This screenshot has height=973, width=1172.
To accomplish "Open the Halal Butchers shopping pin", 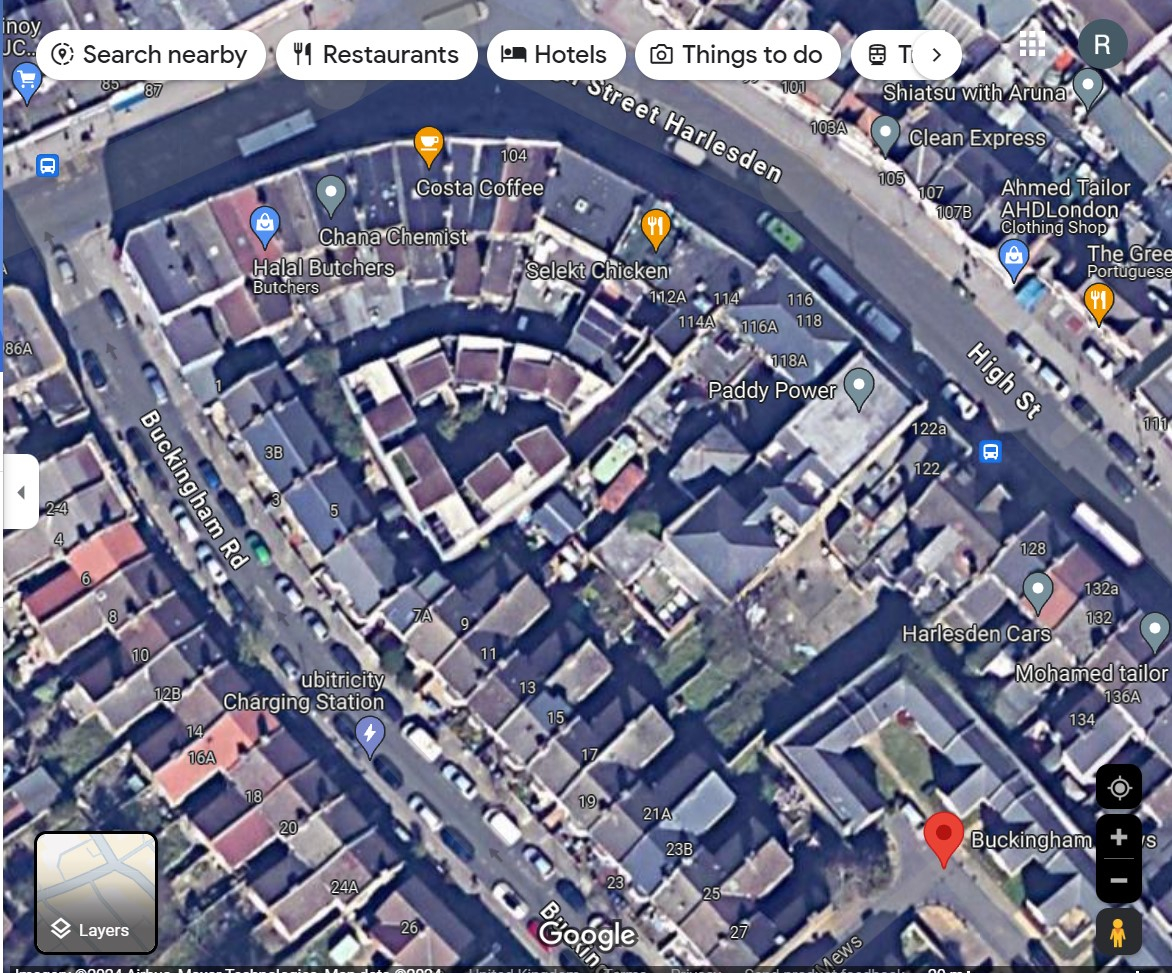I will pos(265,226).
